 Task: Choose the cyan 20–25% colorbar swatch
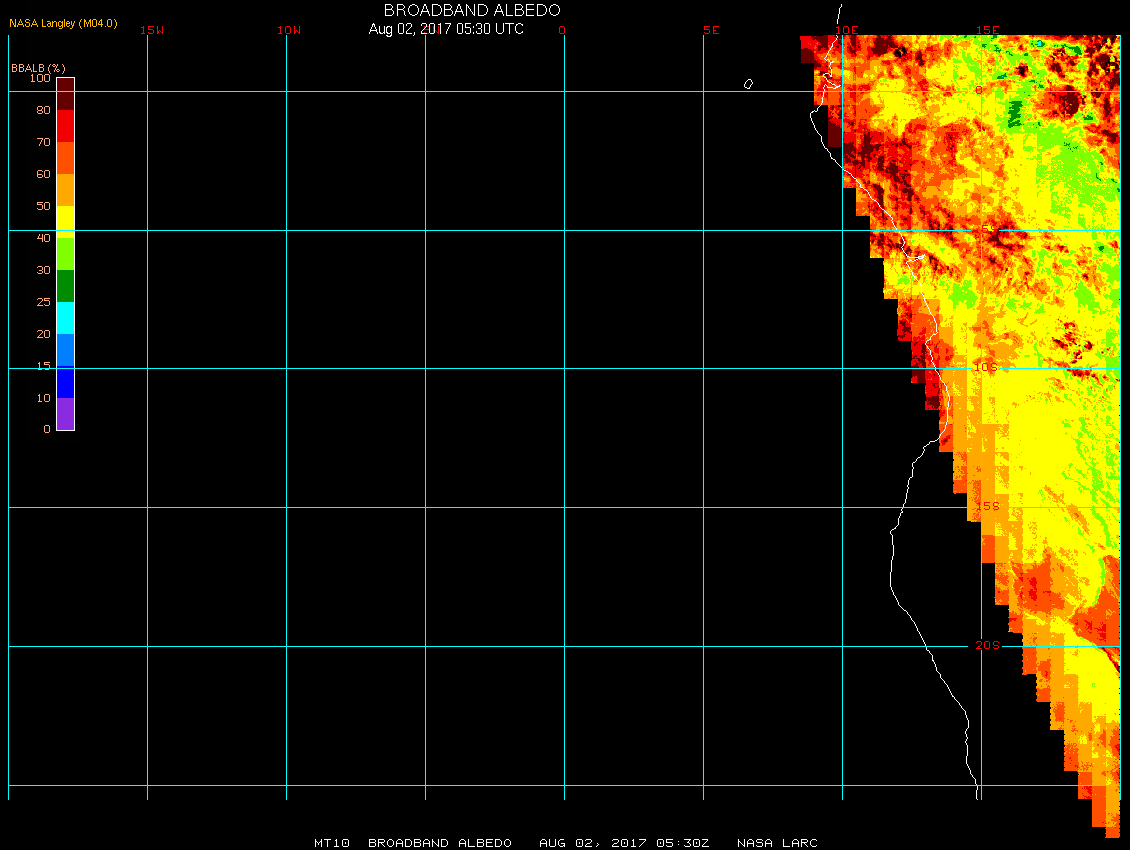coord(66,318)
